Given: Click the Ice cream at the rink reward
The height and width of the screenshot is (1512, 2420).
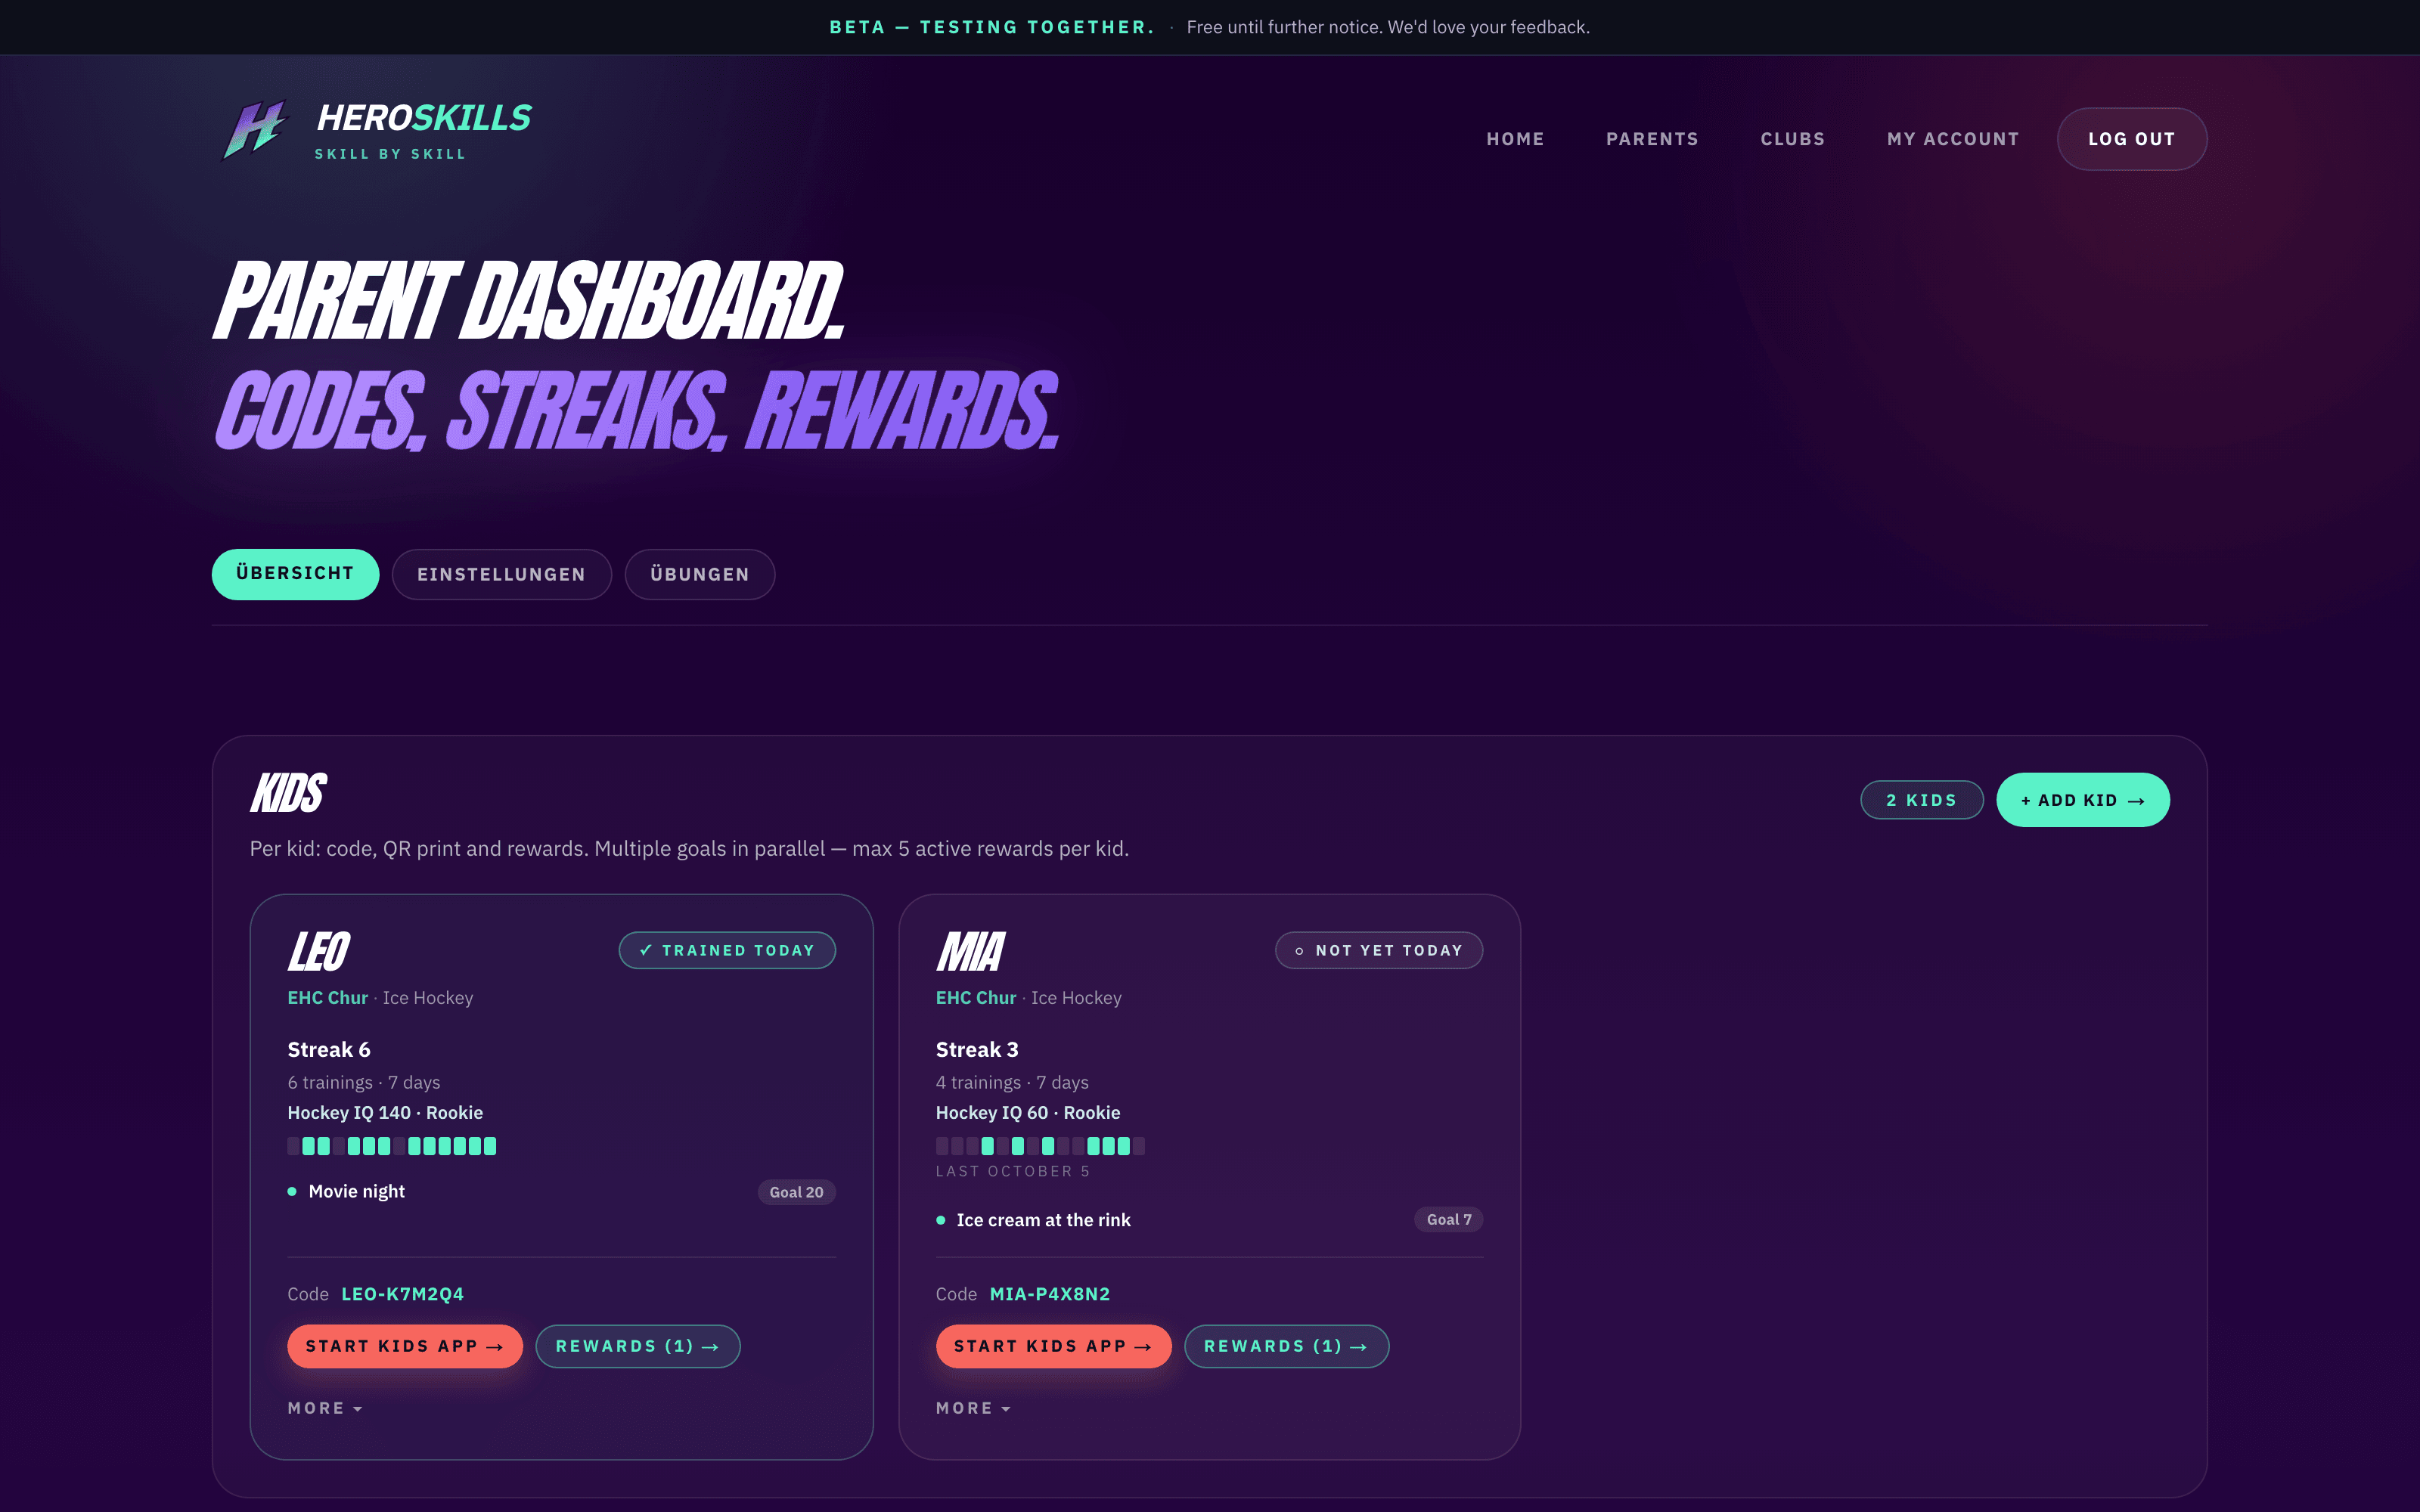Looking at the screenshot, I should 1043,1220.
